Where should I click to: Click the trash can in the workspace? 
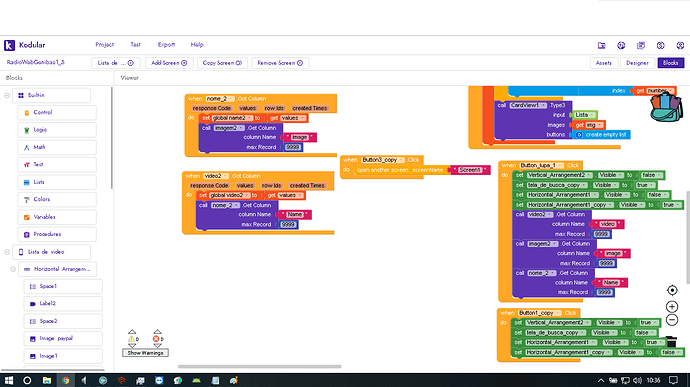click(671, 342)
